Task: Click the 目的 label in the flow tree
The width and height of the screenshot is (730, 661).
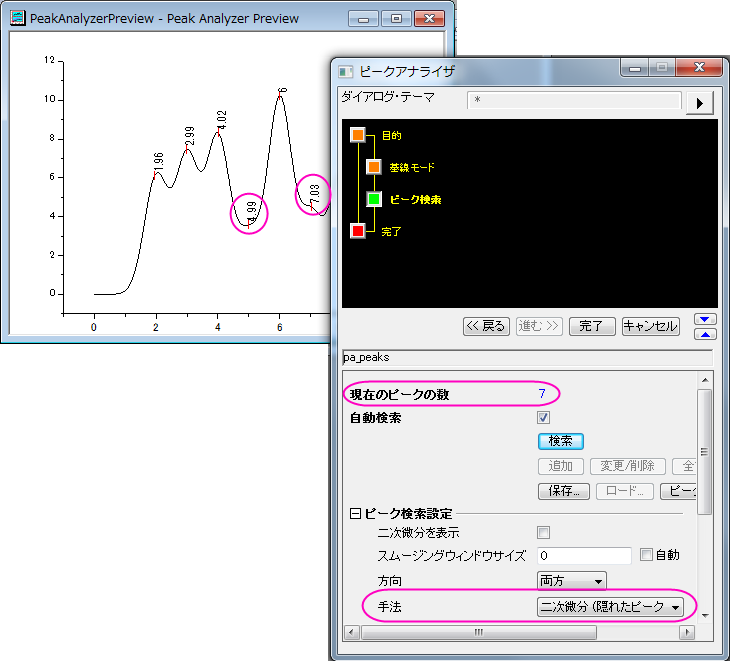Action: [x=392, y=135]
